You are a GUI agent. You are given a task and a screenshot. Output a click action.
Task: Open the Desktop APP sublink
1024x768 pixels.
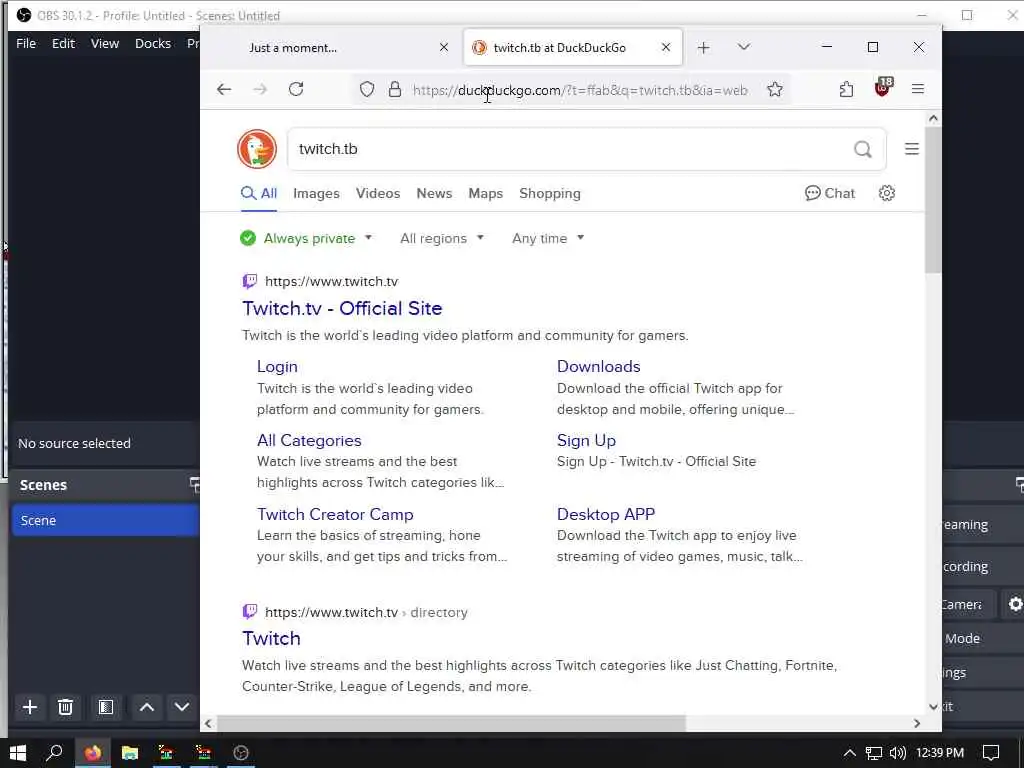(x=605, y=515)
